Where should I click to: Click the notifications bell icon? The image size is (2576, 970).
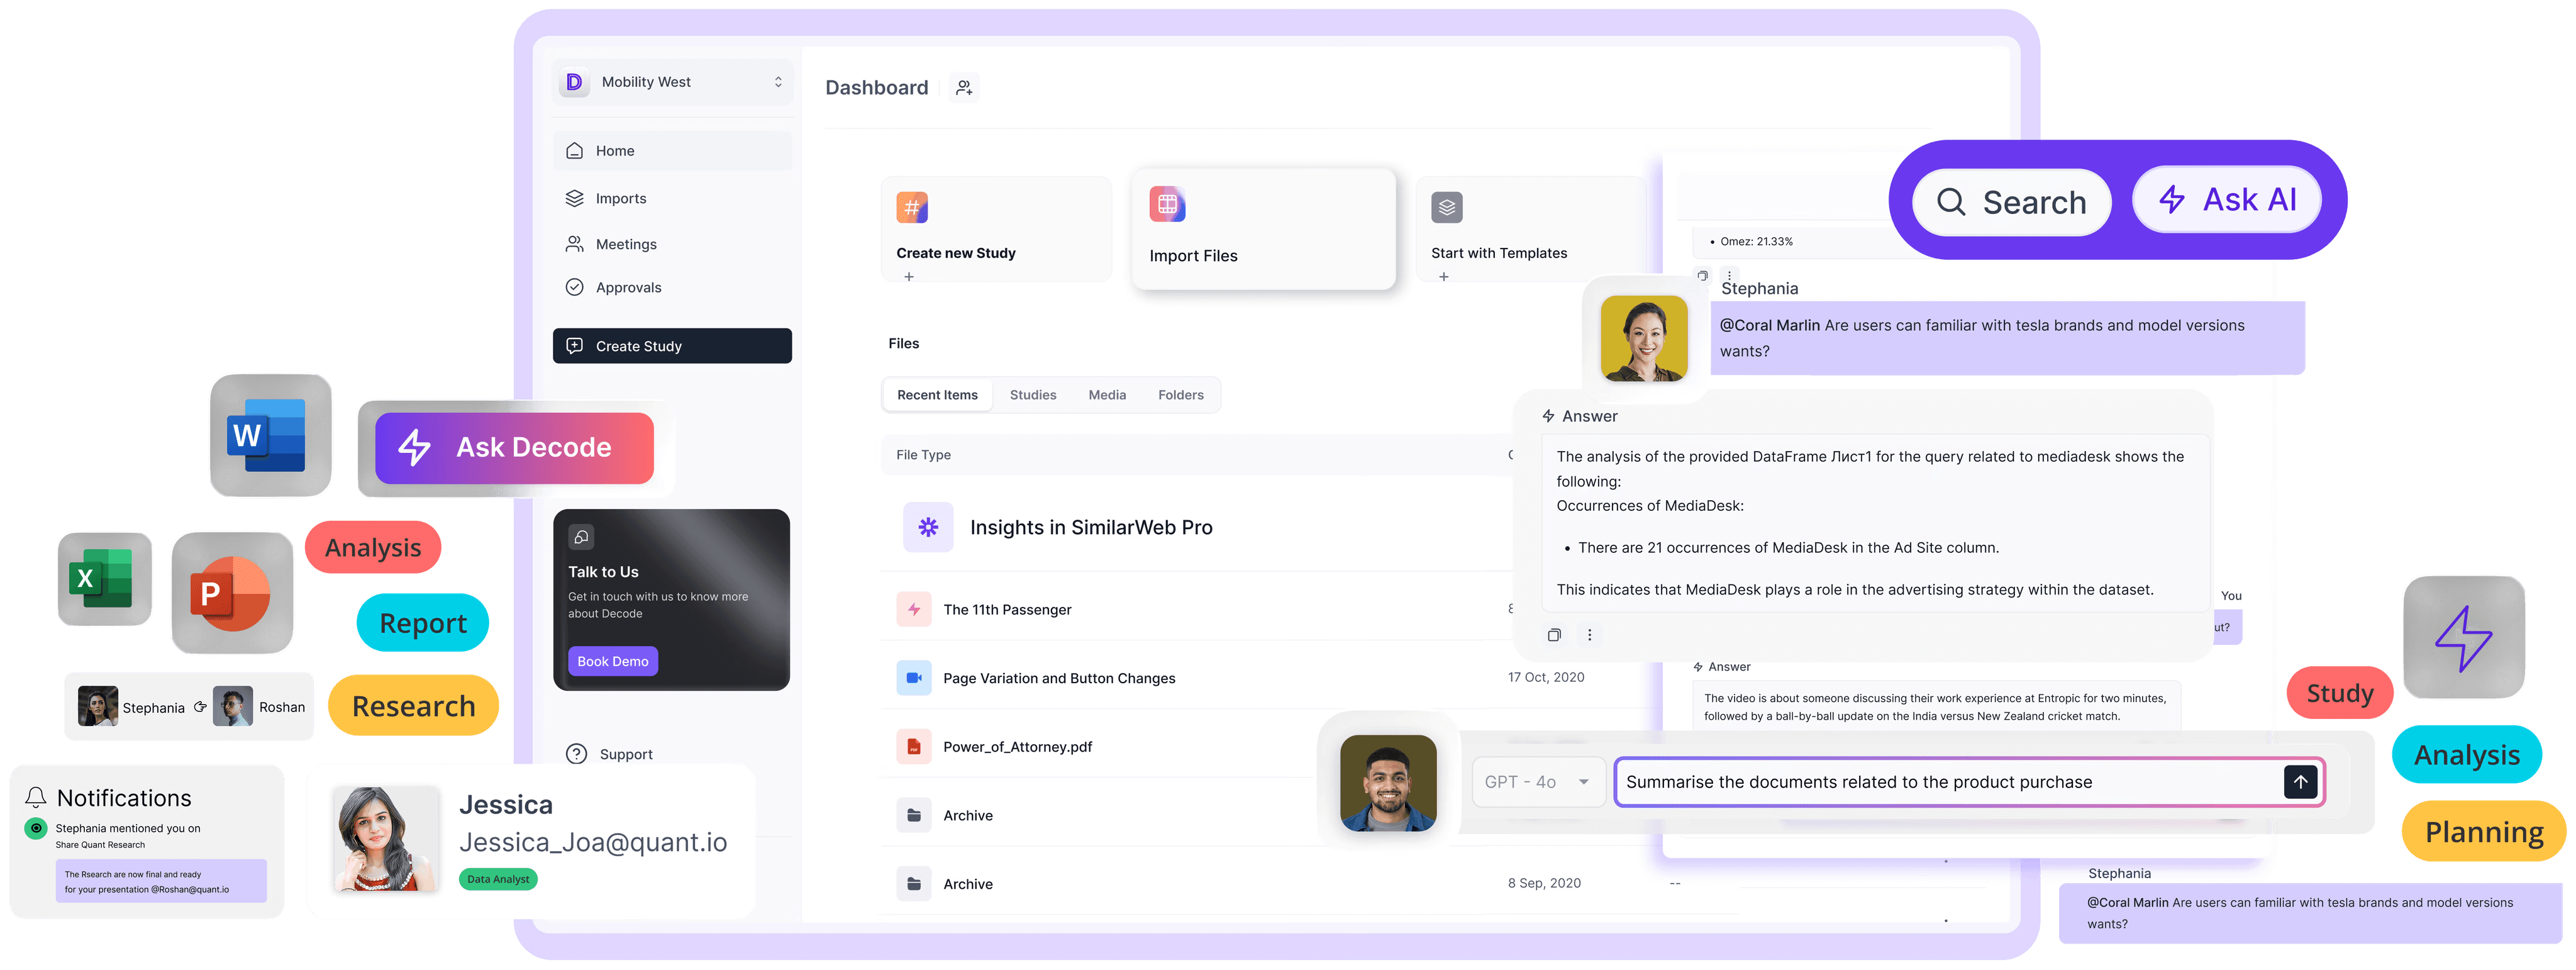[36, 797]
